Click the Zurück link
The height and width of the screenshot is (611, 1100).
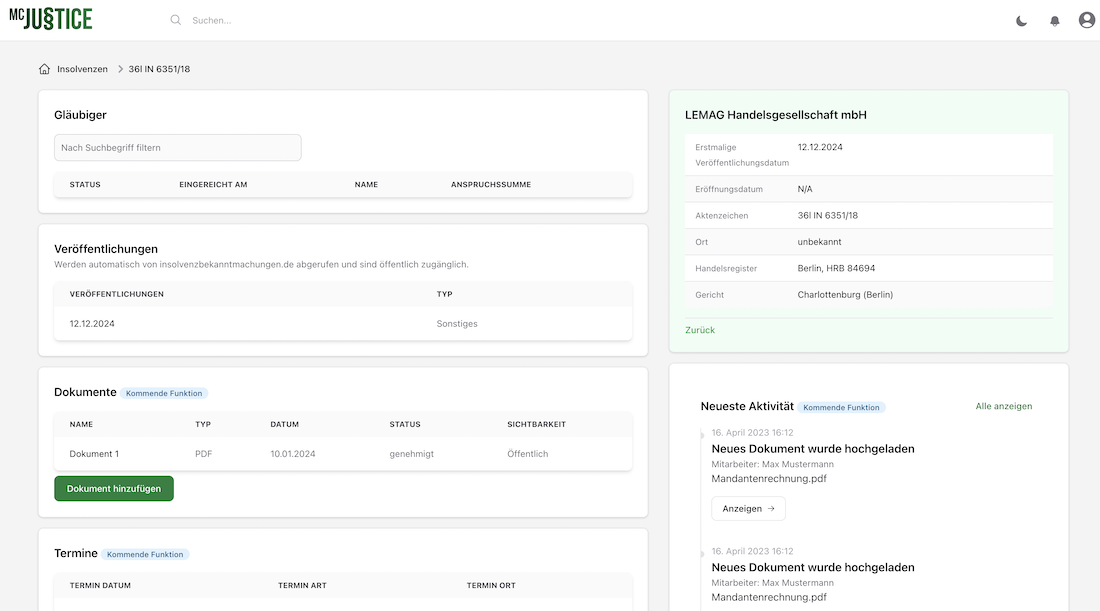tap(700, 330)
